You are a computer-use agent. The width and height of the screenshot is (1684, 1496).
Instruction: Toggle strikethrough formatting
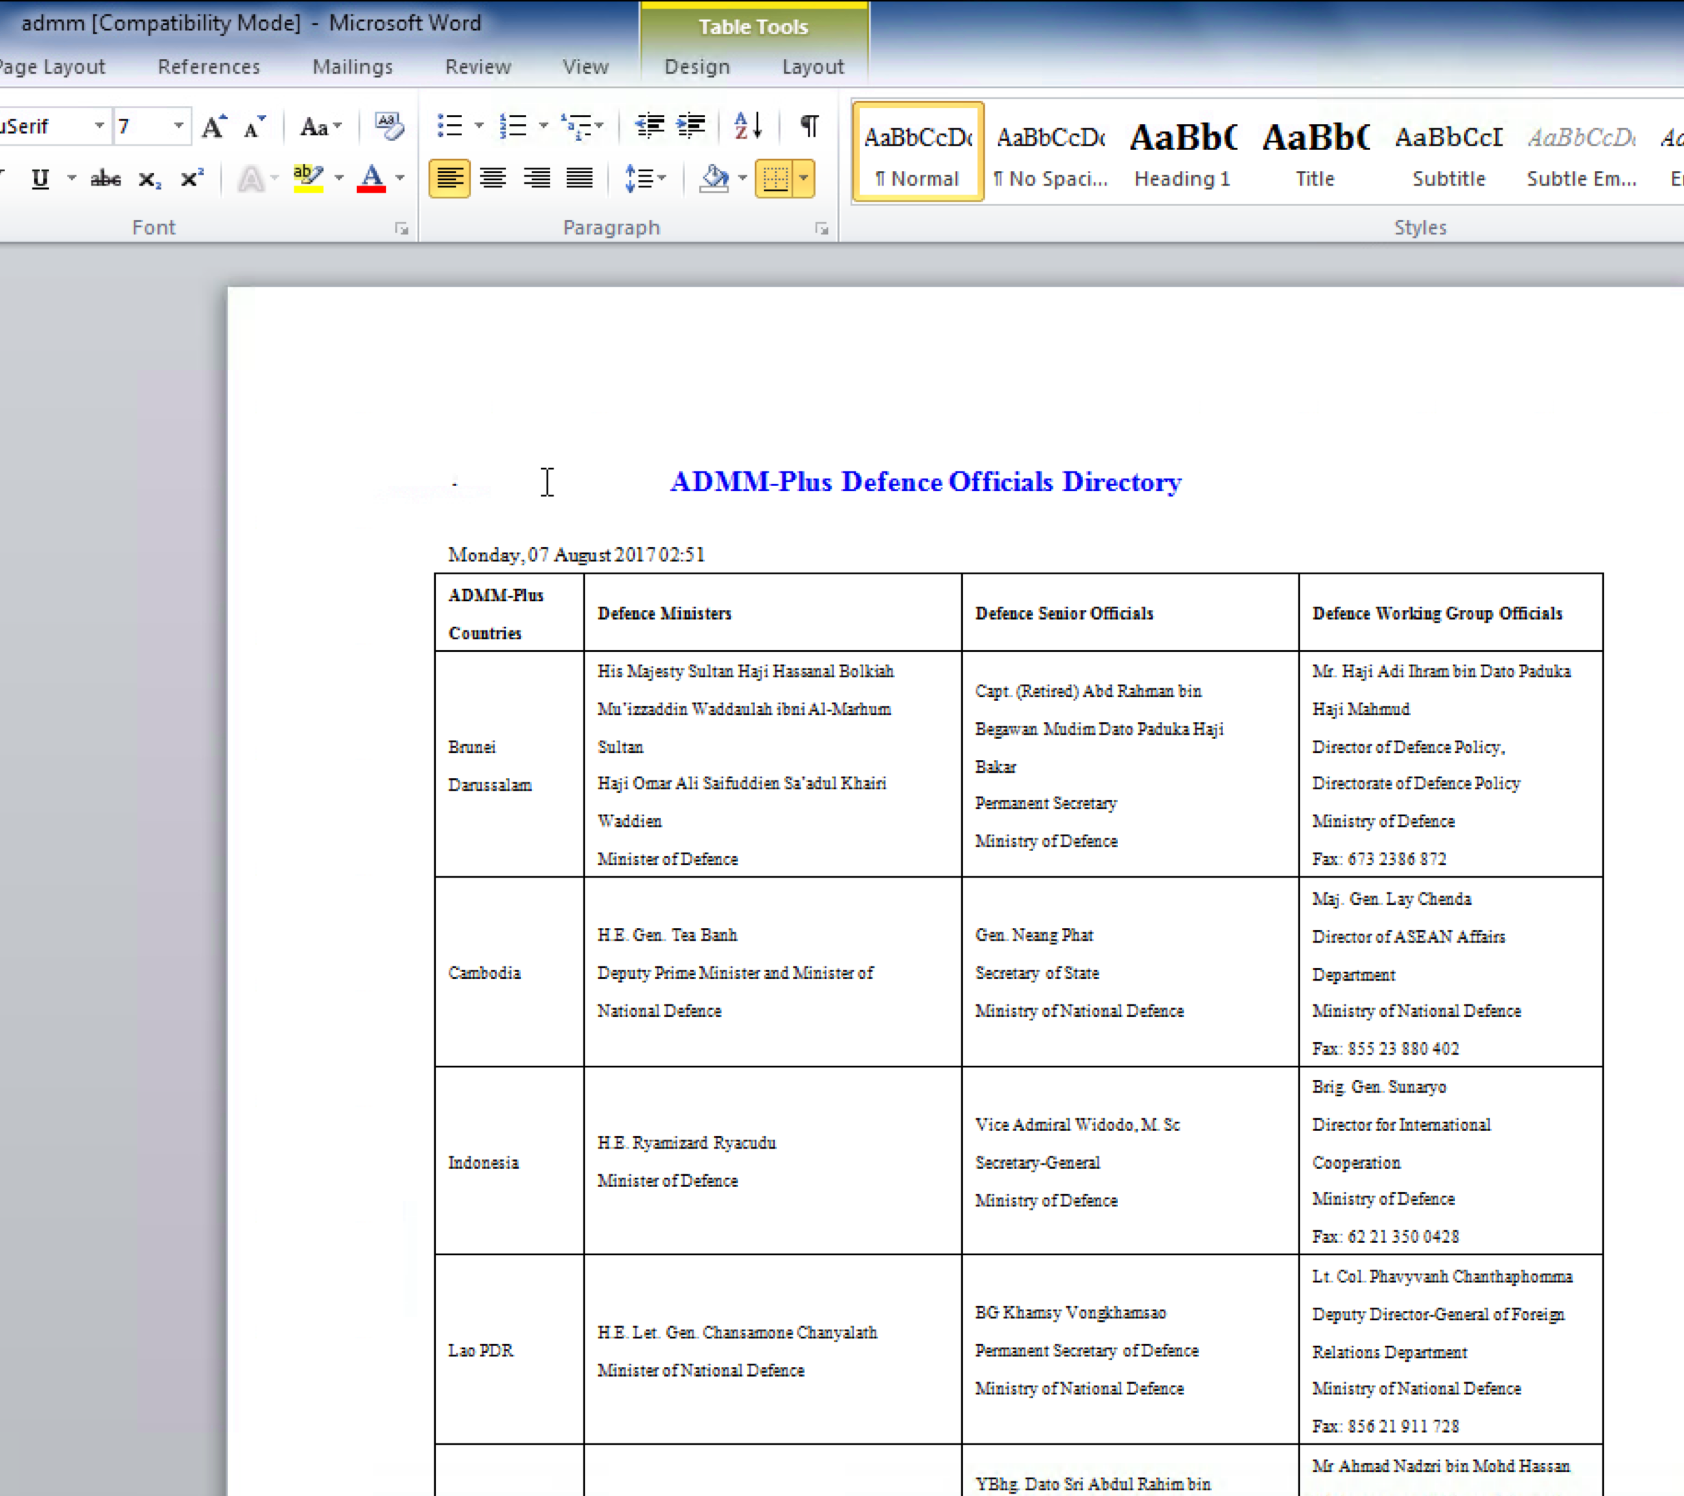pyautogui.click(x=105, y=179)
